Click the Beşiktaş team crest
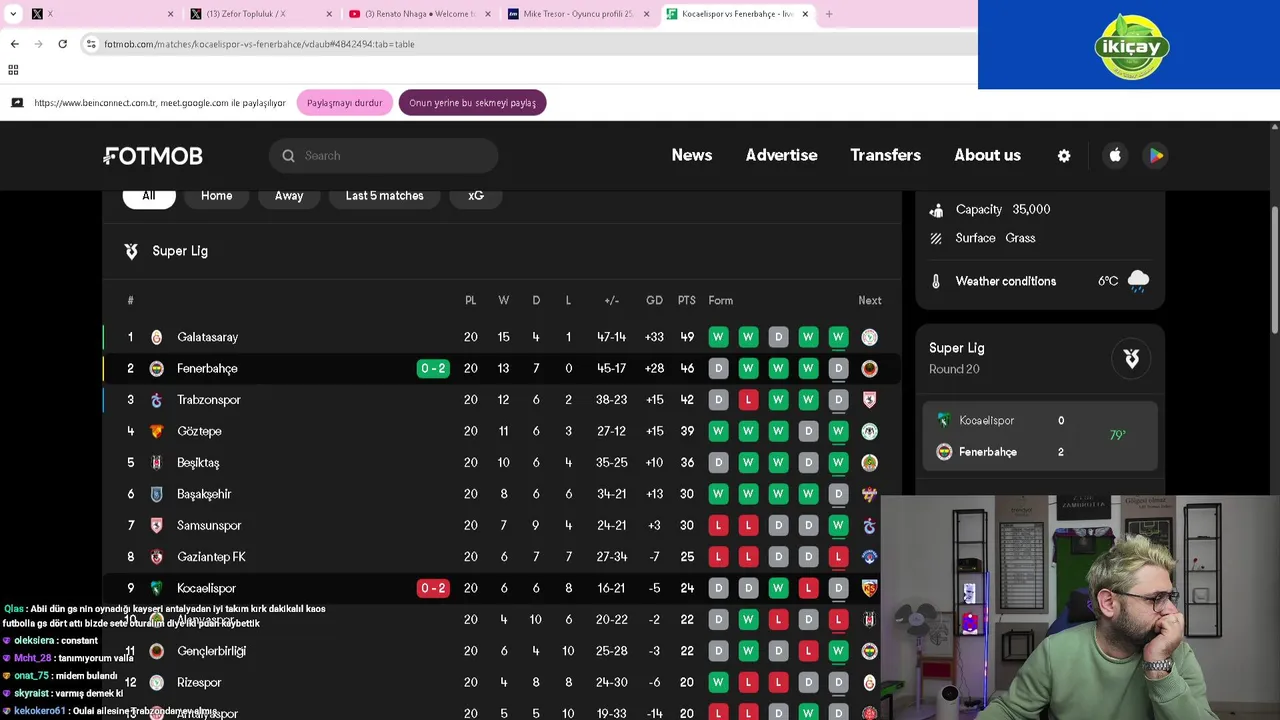The width and height of the screenshot is (1280, 720). click(156, 463)
